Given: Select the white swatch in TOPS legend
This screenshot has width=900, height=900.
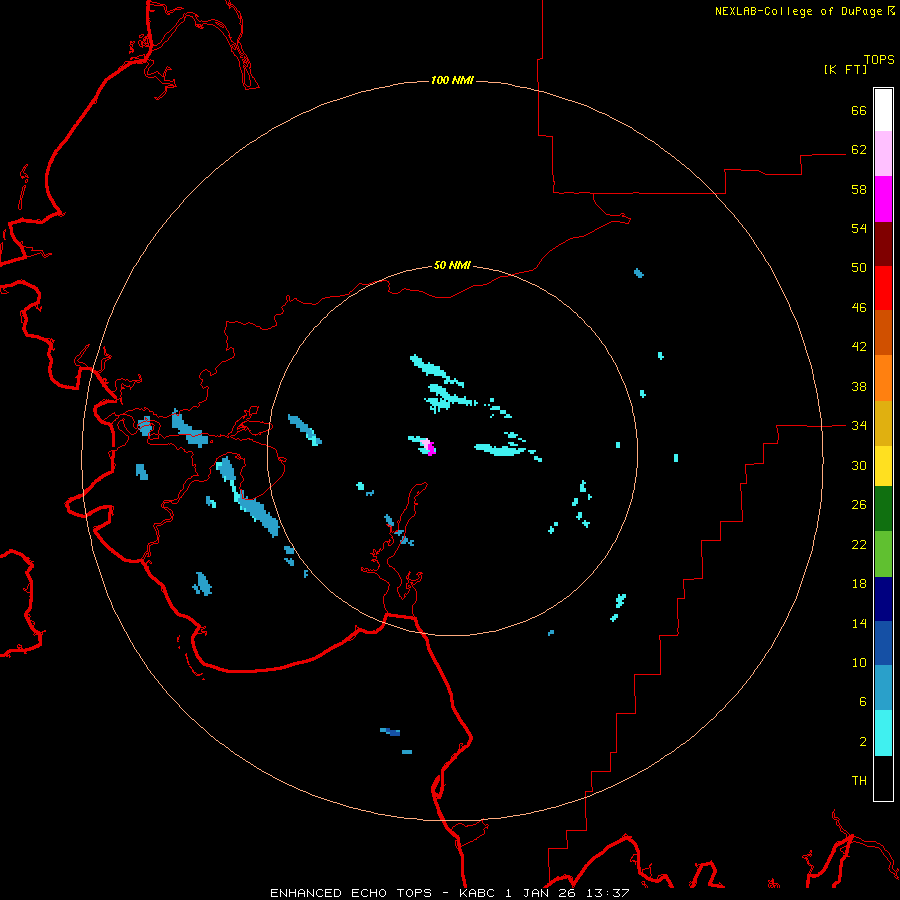Looking at the screenshot, I should 883,110.
